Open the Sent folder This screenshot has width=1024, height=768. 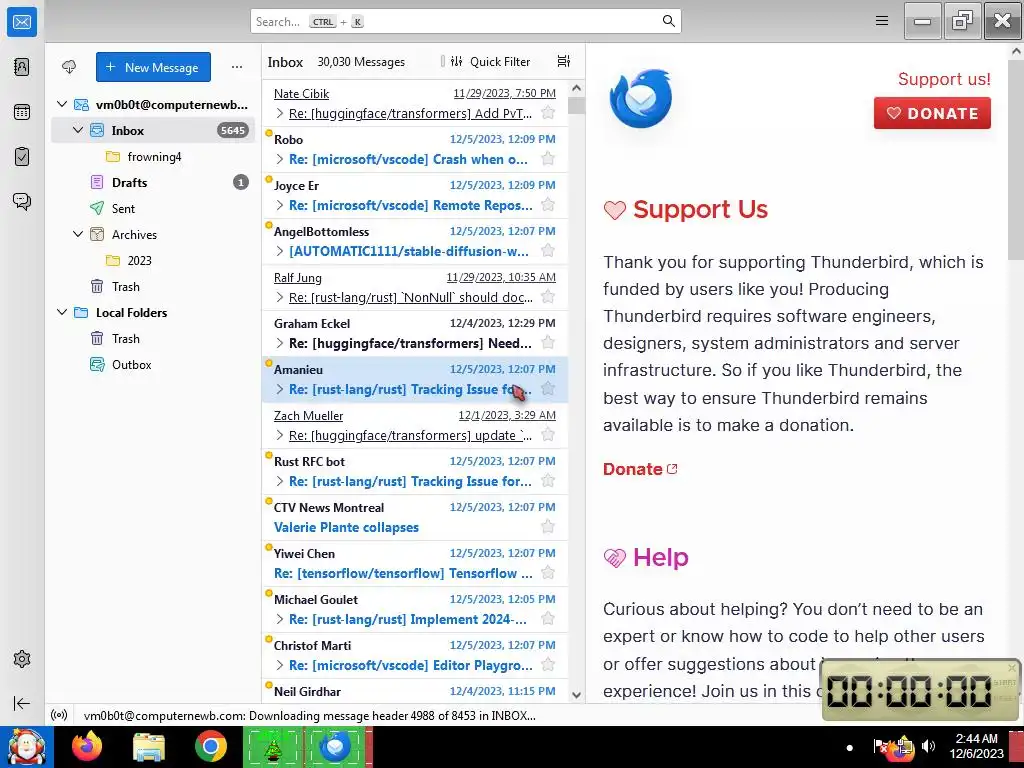[153, 208]
